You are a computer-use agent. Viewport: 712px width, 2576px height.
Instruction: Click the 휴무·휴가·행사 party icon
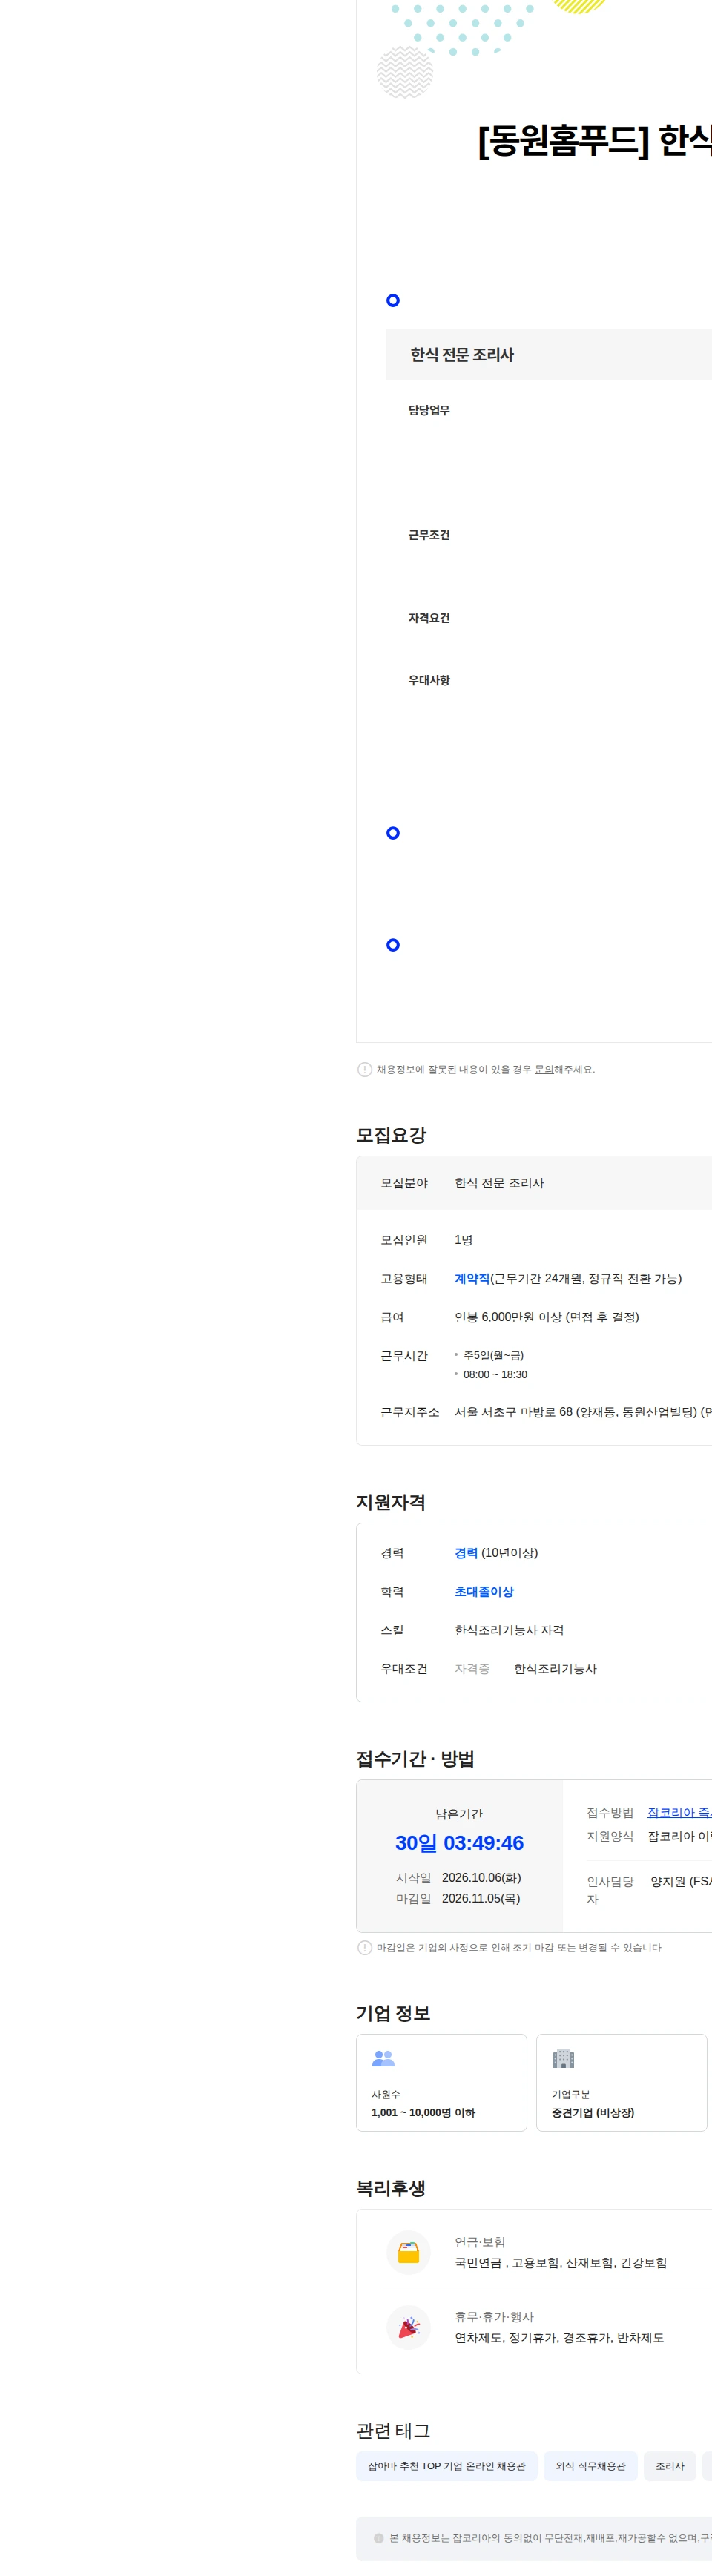408,2328
